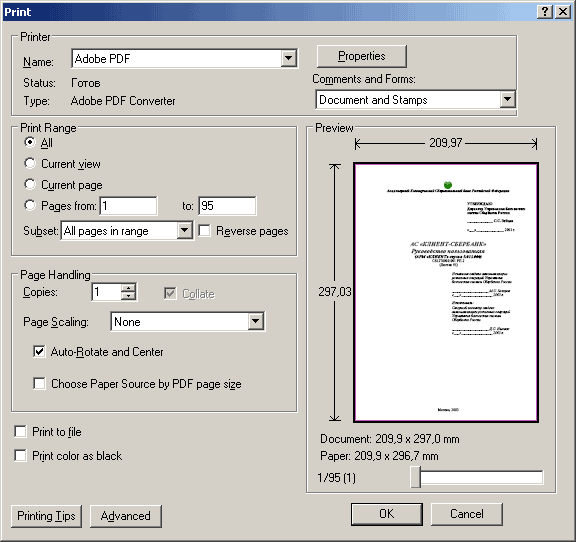Click the pages 'to' field showing 95
576x542 pixels.
tap(227, 206)
